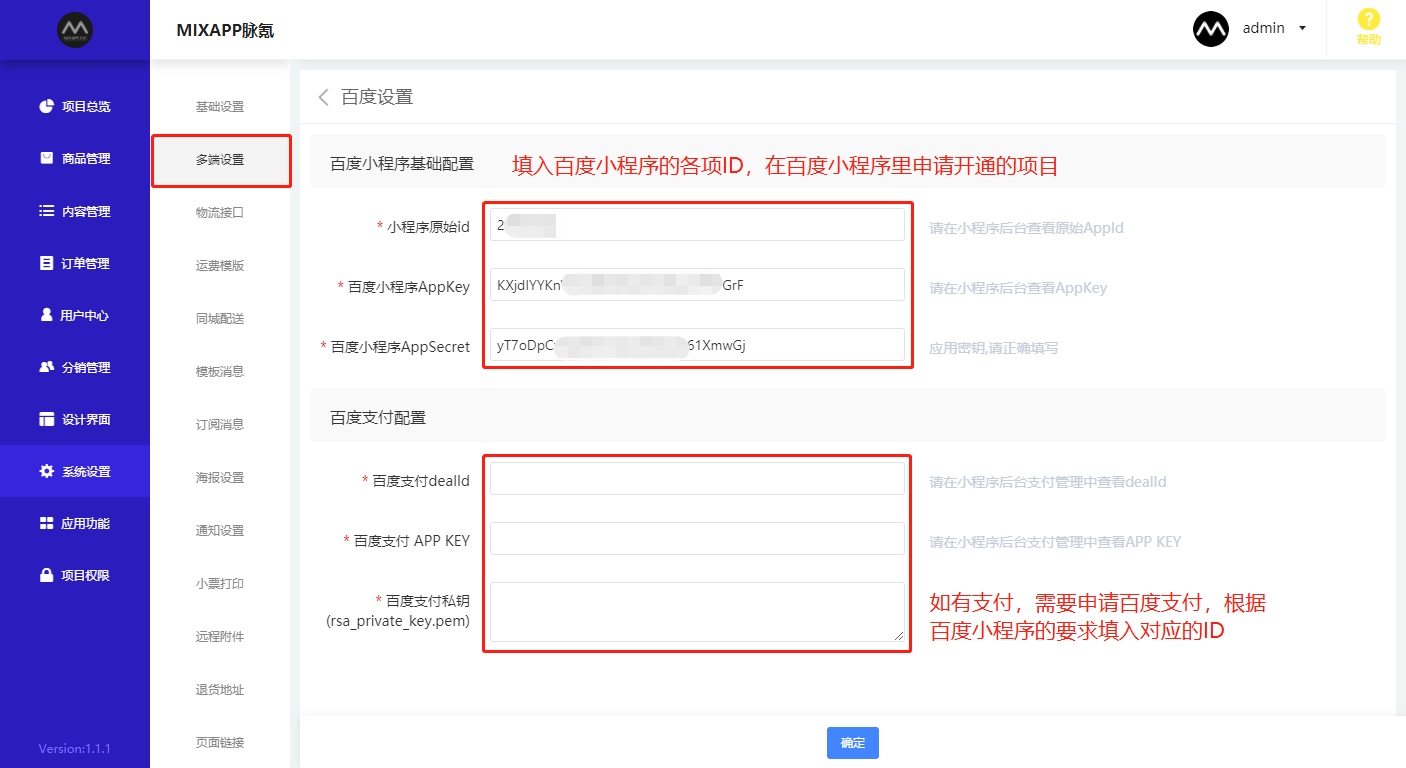This screenshot has height=768, width=1406.
Task: Select 远程附件 in the settings submenu
Action: click(220, 637)
